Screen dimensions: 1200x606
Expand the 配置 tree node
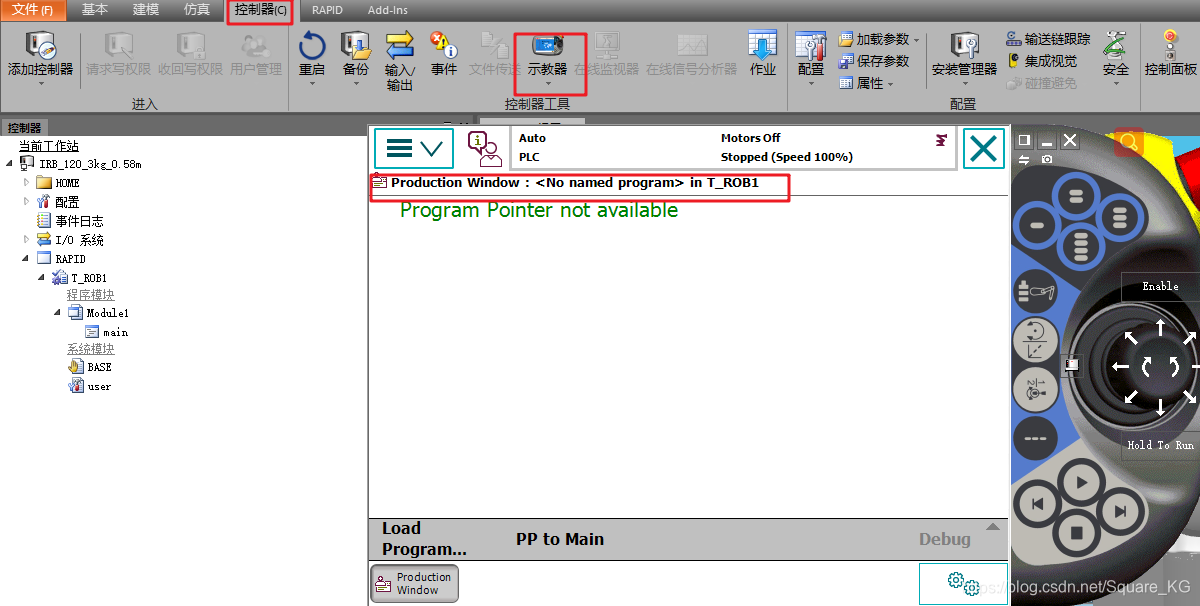tap(27, 202)
